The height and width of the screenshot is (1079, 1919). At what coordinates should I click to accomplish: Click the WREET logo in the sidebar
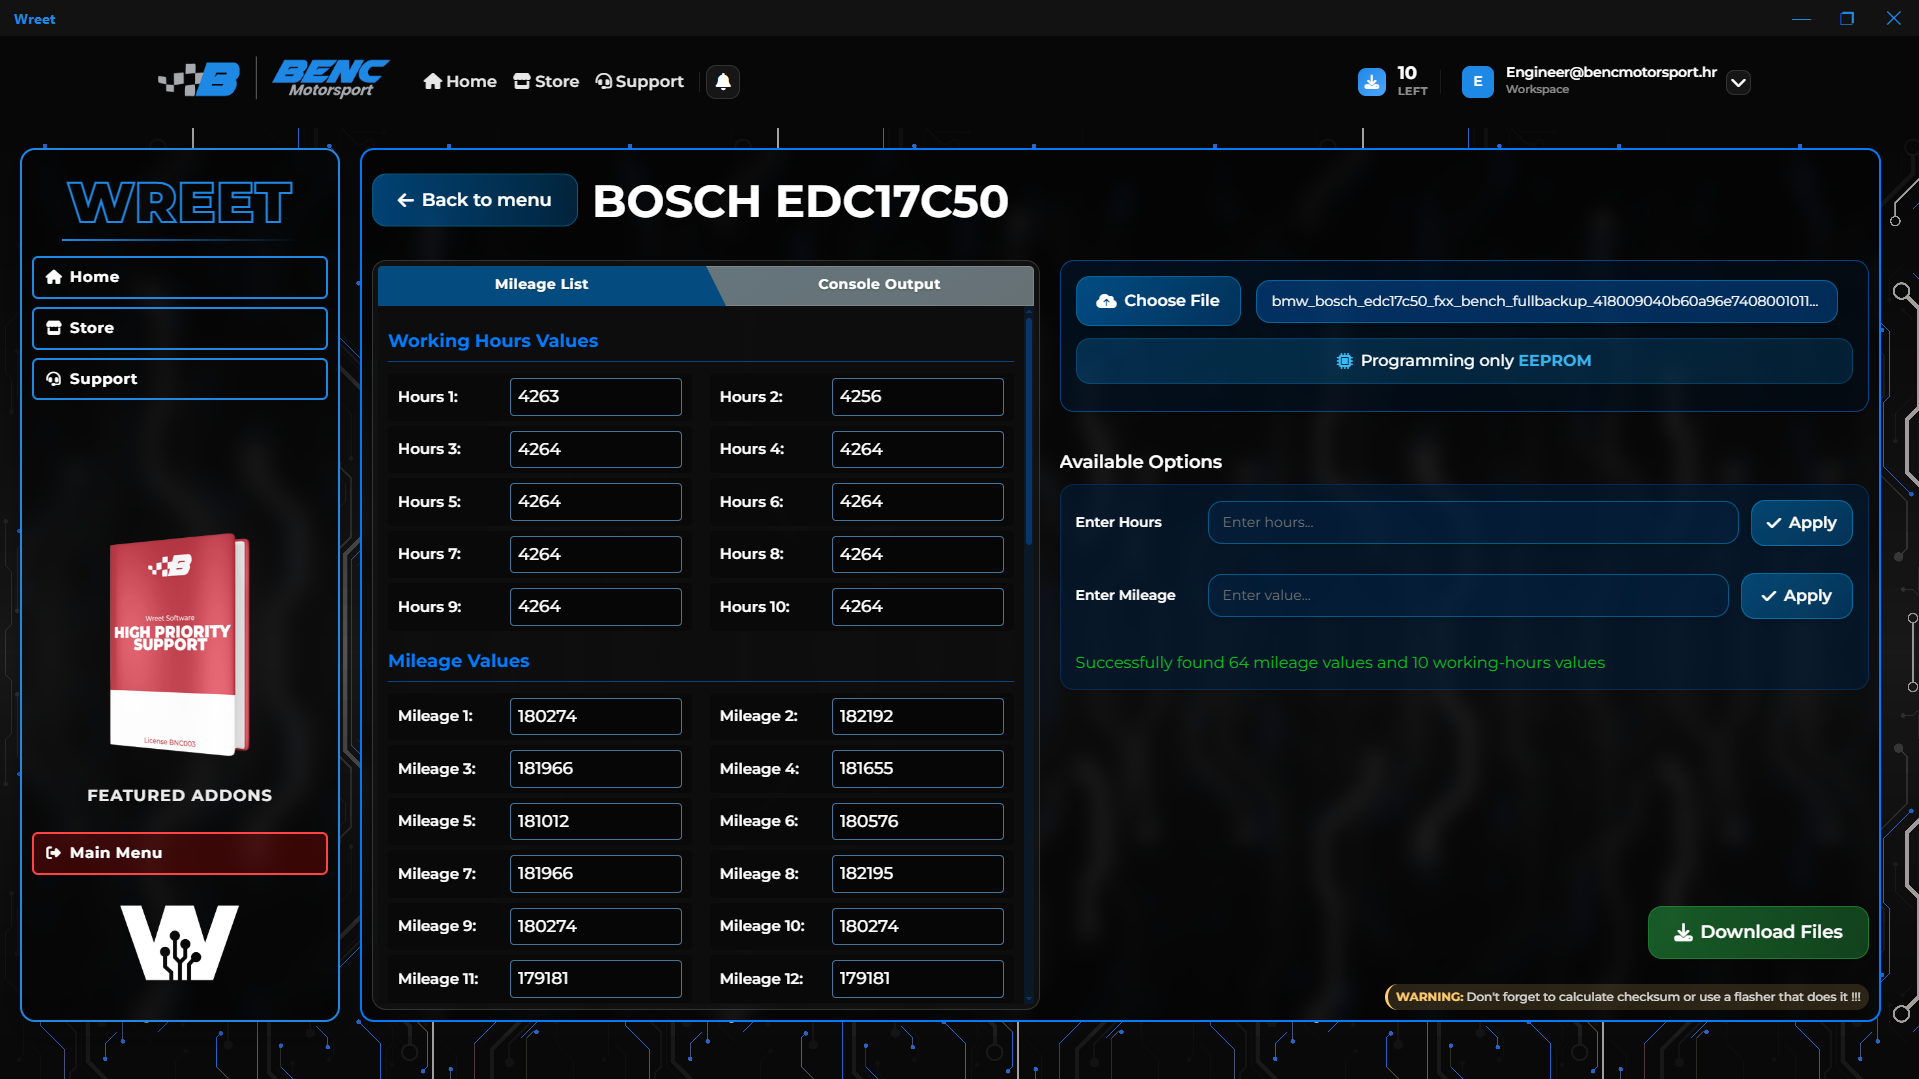pyautogui.click(x=179, y=204)
